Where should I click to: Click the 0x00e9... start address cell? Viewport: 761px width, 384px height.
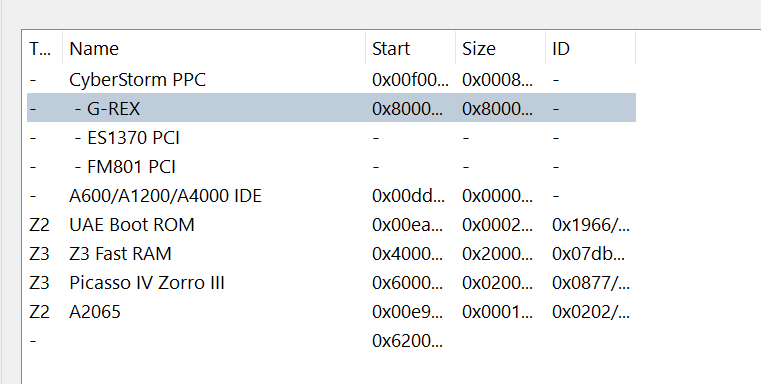click(407, 312)
